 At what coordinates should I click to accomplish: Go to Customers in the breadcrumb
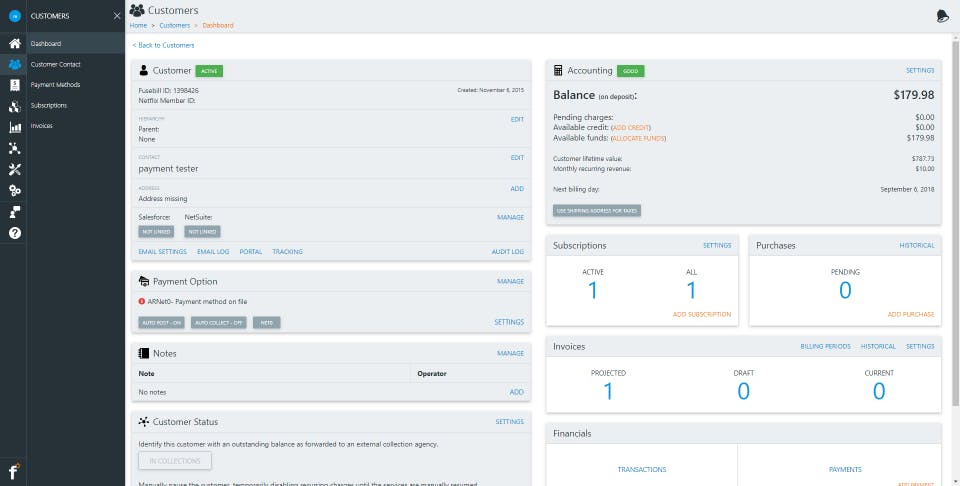(x=174, y=26)
